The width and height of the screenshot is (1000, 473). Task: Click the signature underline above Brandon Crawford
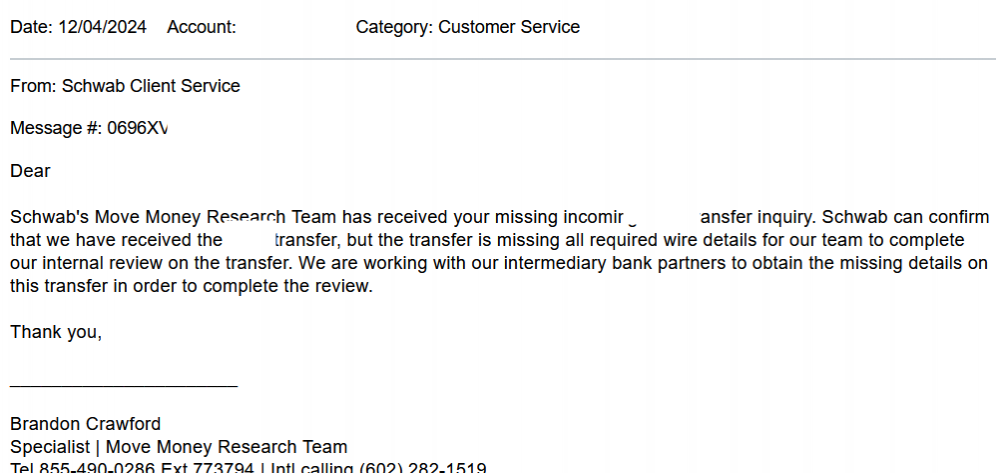(x=124, y=385)
